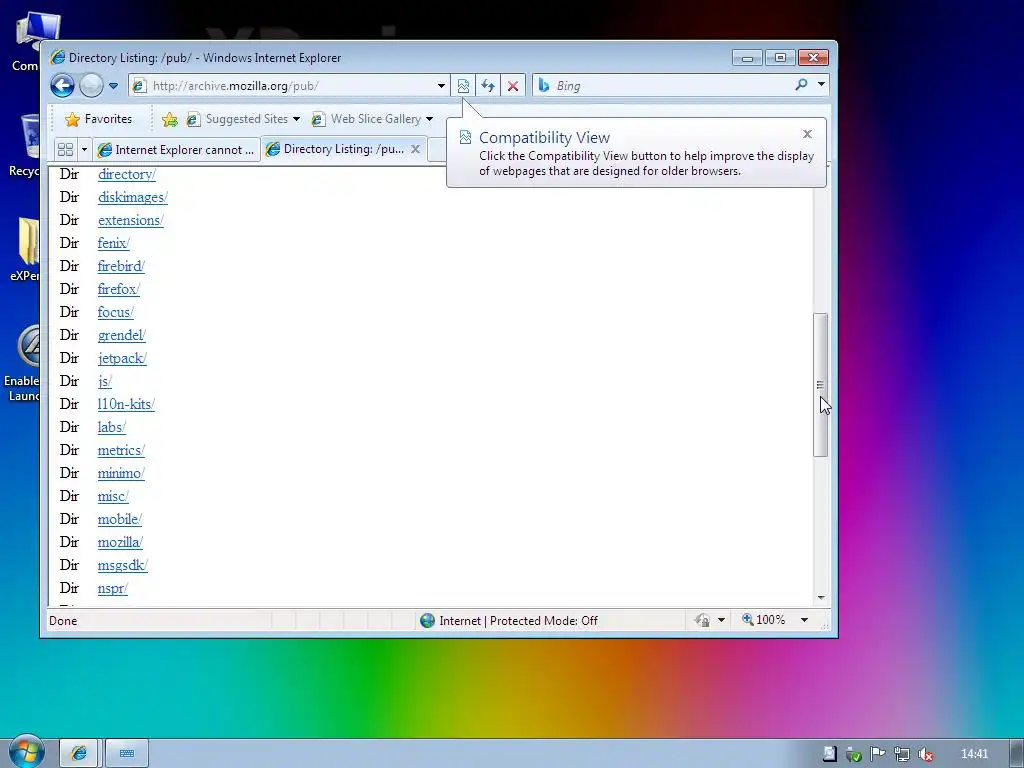Click the Add to Favorites Bar icon

pos(170,119)
